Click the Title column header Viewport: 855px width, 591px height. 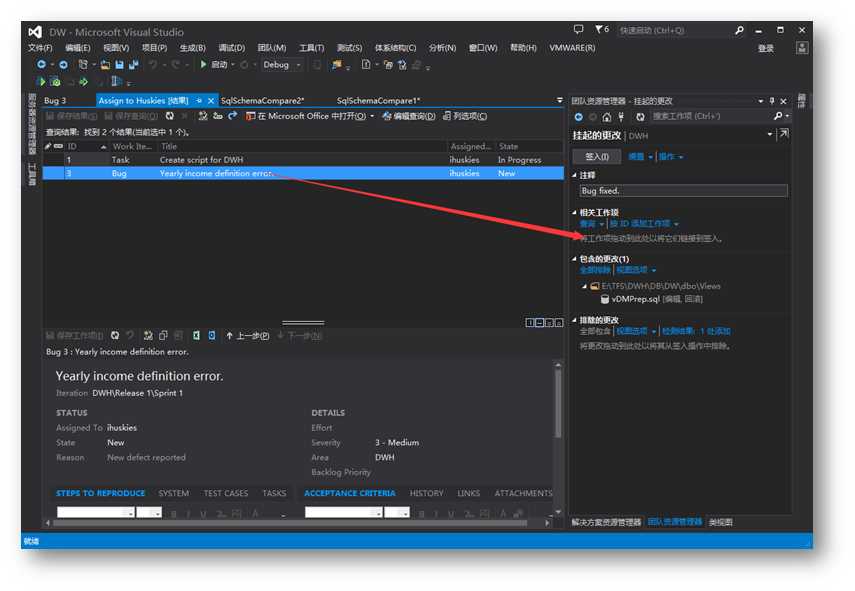pos(302,147)
